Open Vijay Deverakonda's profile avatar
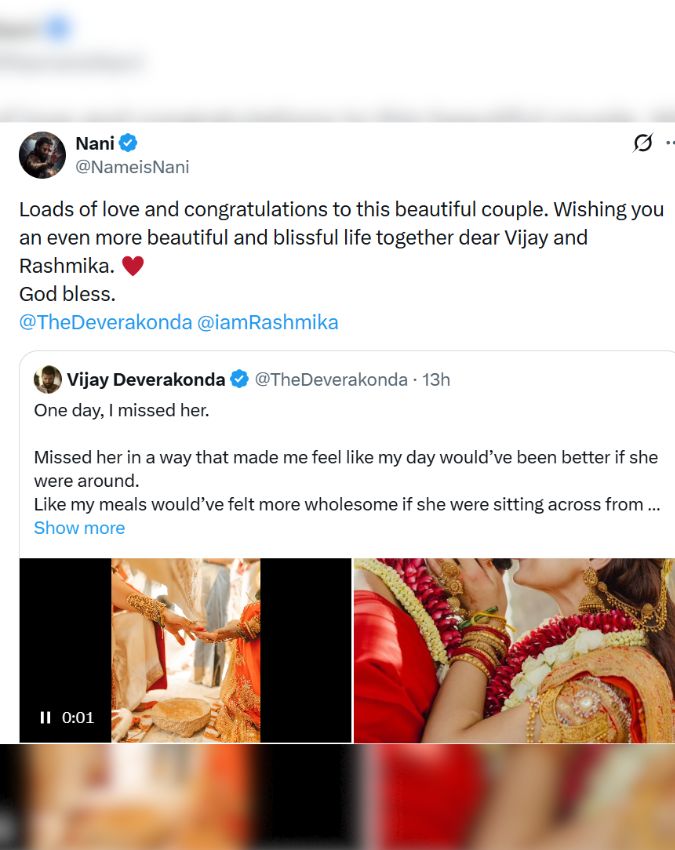 [x=47, y=378]
